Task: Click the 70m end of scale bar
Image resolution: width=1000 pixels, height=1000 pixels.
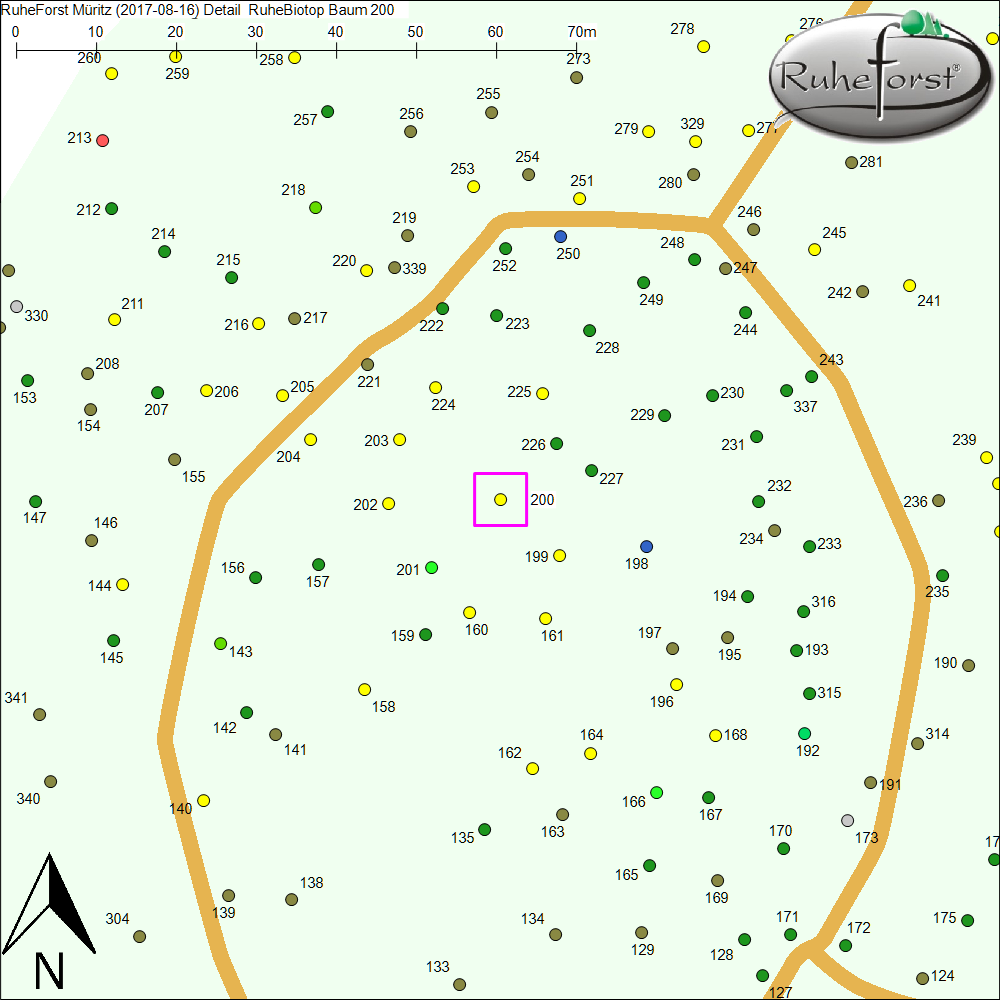Action: point(576,48)
